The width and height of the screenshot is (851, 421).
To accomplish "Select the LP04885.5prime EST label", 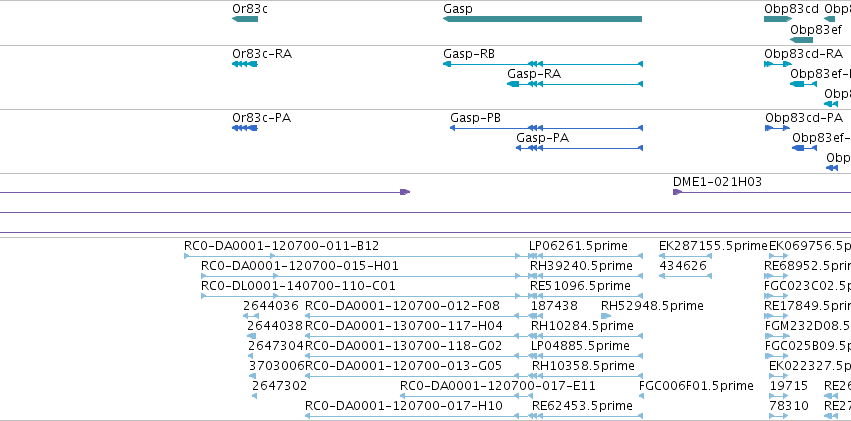I will click(580, 346).
